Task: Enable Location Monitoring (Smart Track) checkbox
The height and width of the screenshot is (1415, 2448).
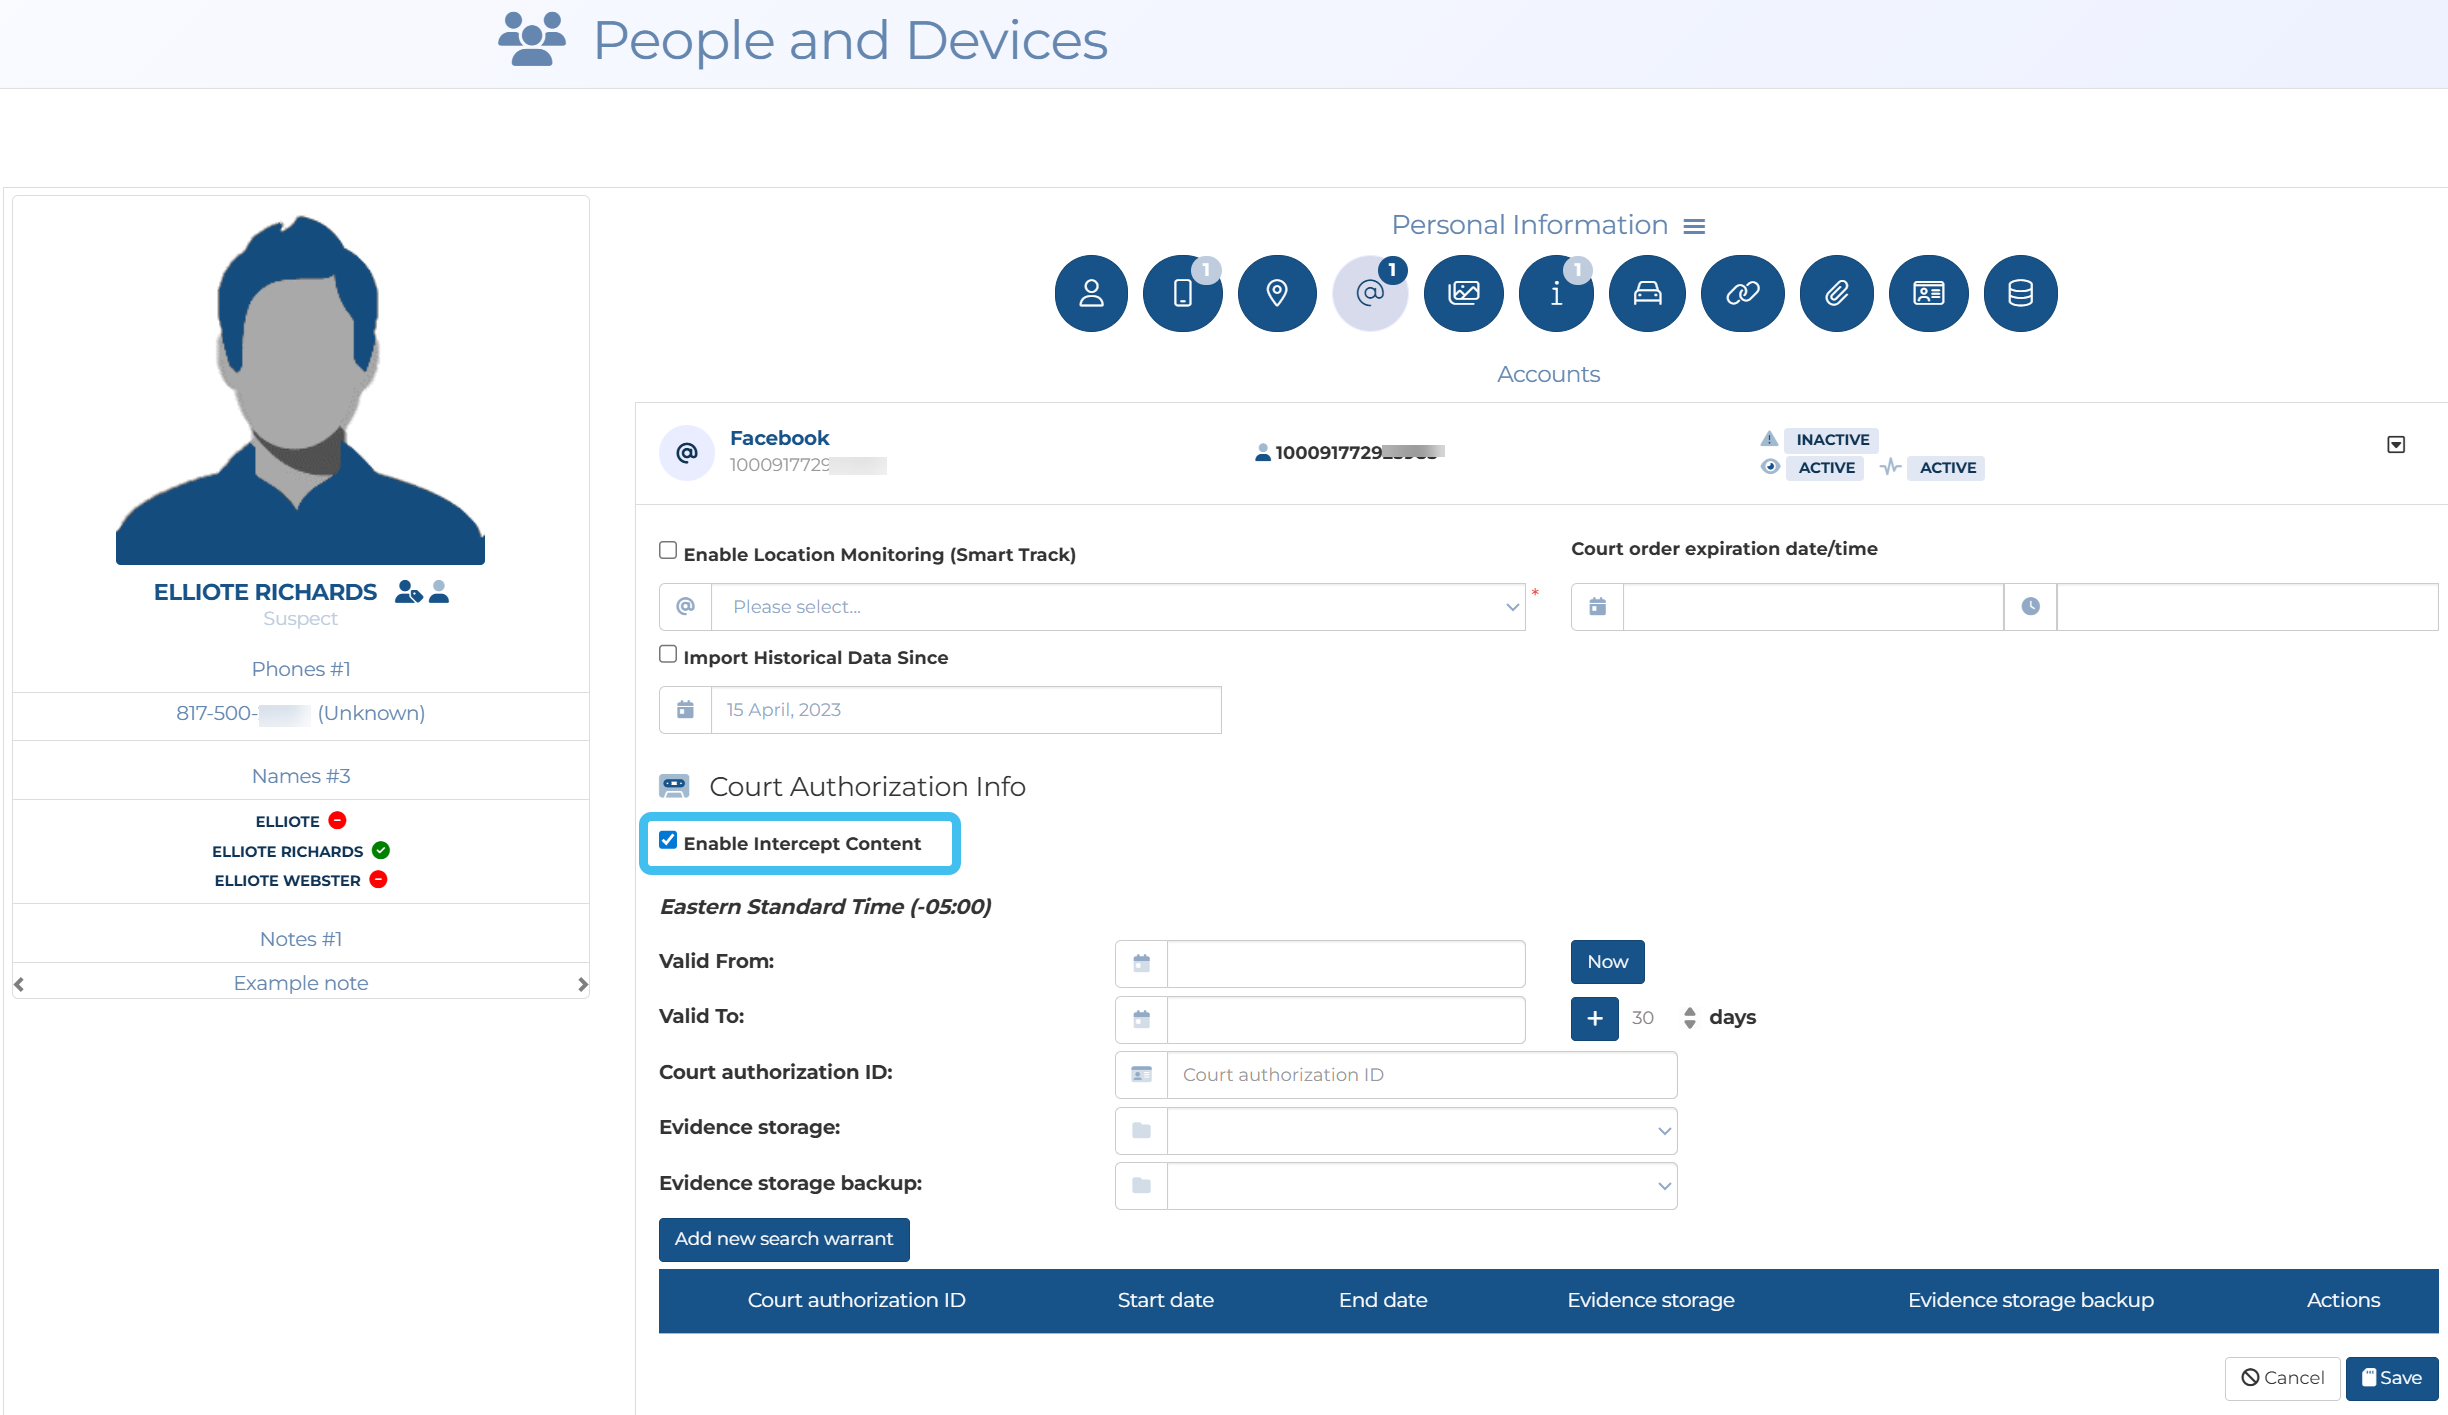Action: [668, 551]
